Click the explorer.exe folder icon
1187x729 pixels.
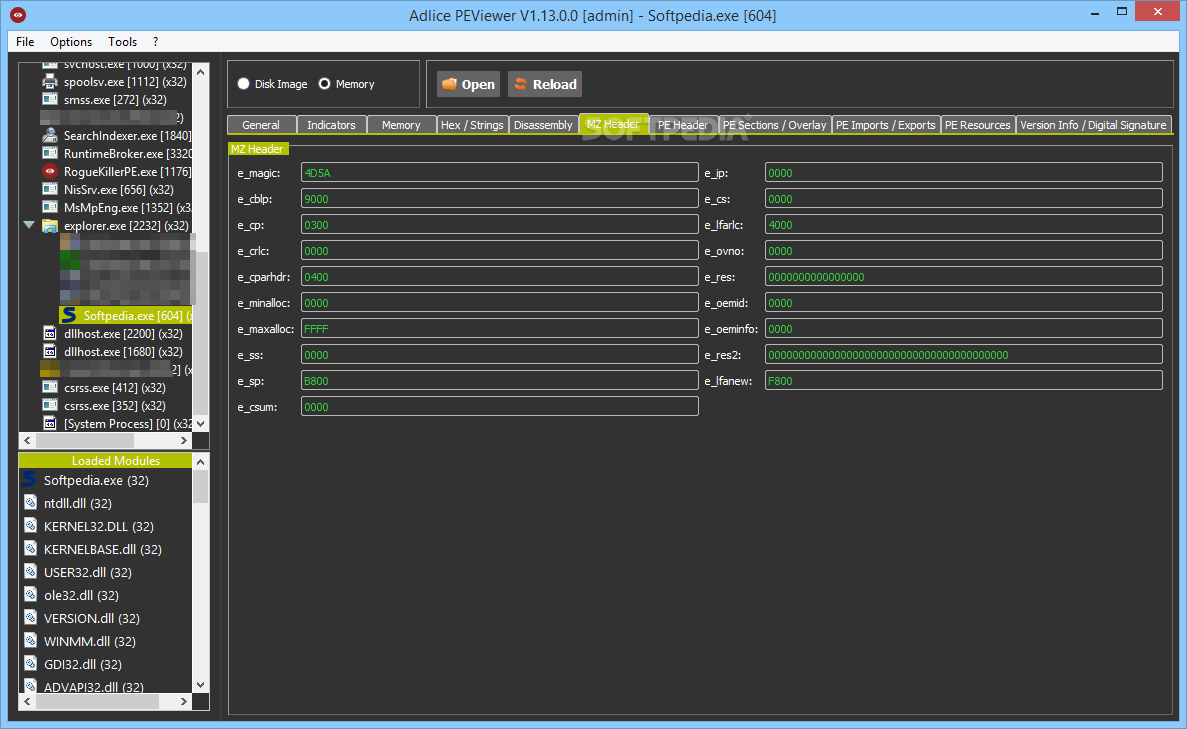pyautogui.click(x=50, y=226)
